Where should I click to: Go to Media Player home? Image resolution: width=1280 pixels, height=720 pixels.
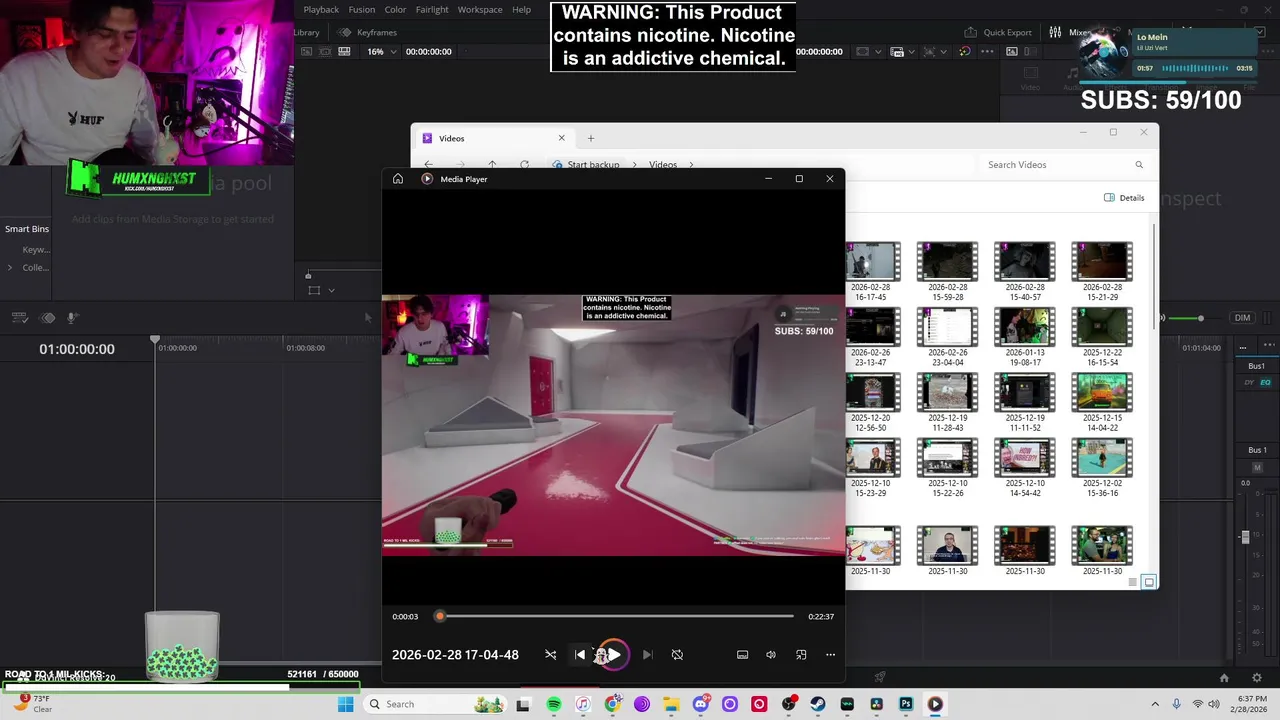398,179
